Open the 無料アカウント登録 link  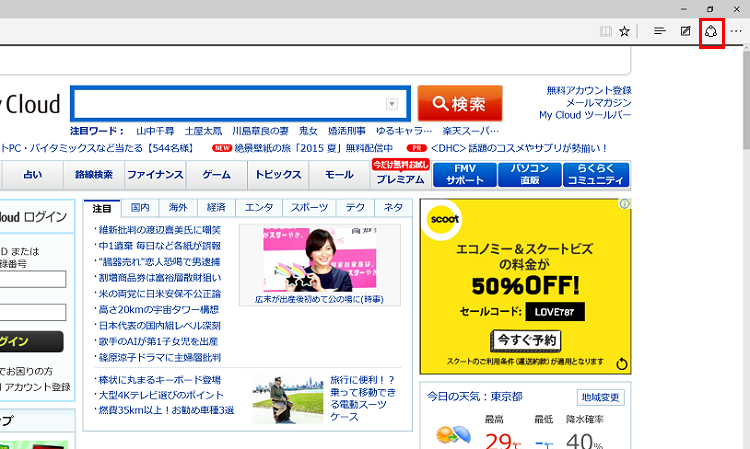[588, 90]
